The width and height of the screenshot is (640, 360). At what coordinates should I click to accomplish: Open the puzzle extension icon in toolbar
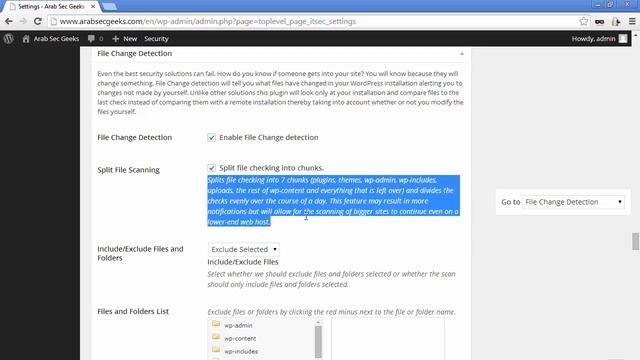coord(616,22)
